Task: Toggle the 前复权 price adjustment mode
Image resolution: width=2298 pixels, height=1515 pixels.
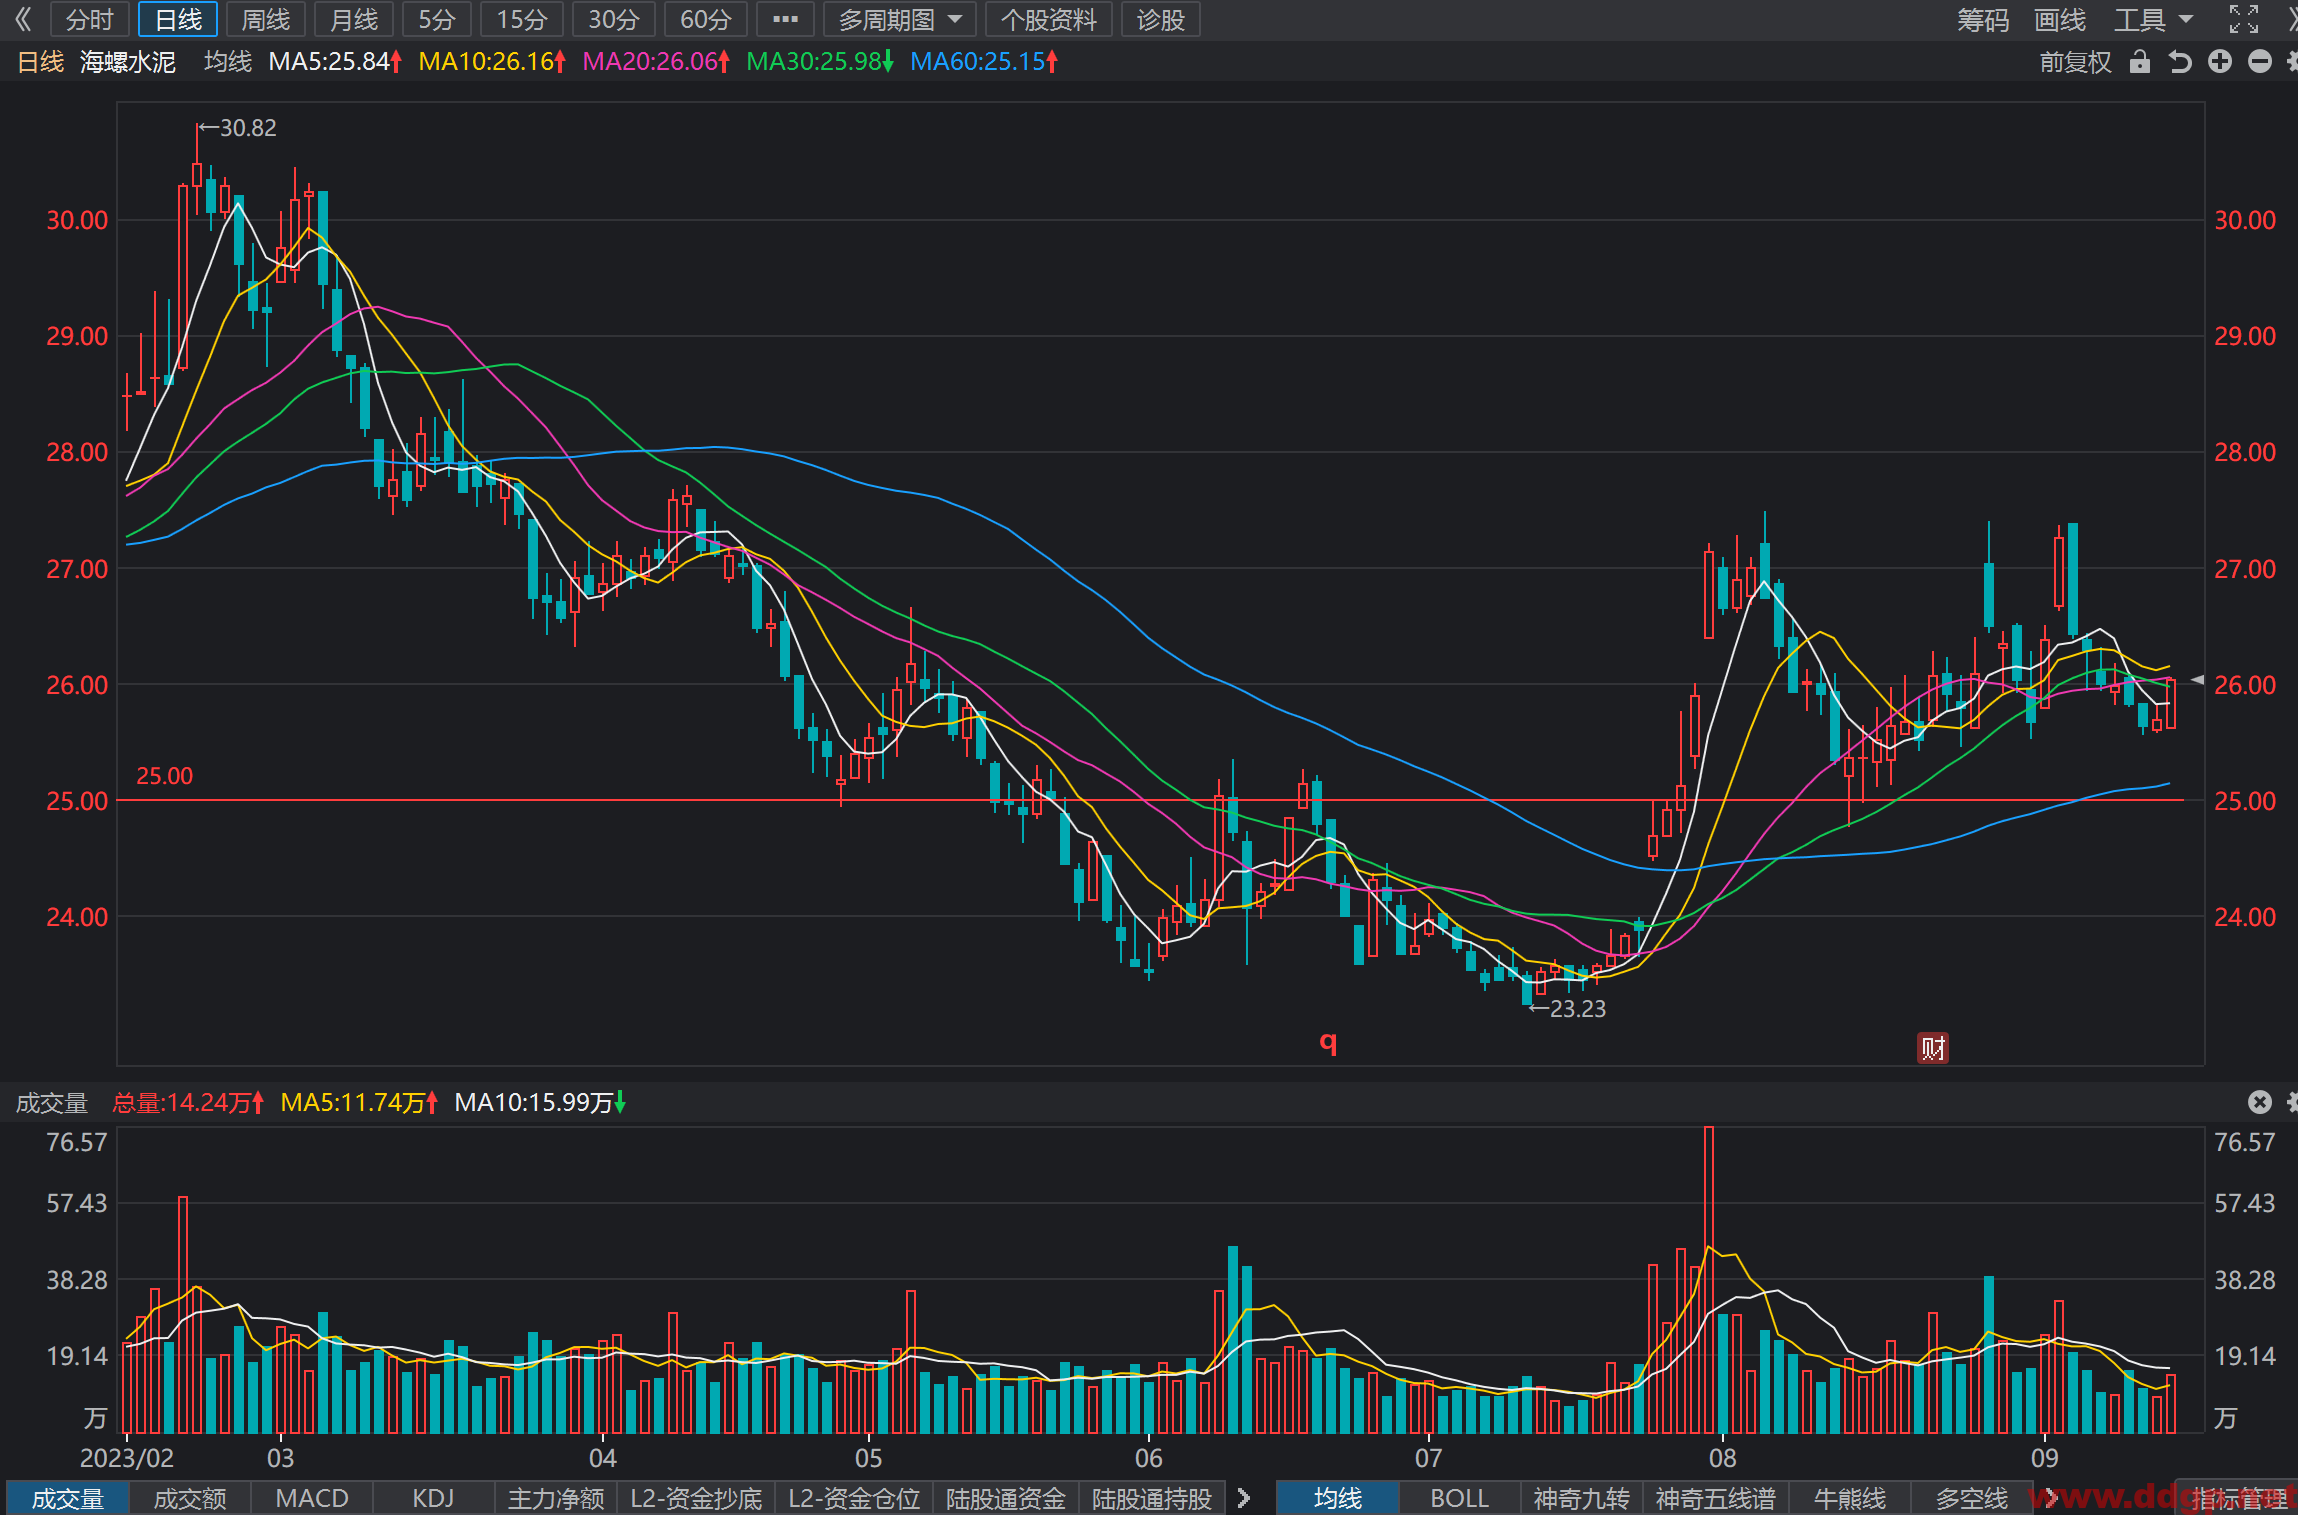Action: 2075,62
